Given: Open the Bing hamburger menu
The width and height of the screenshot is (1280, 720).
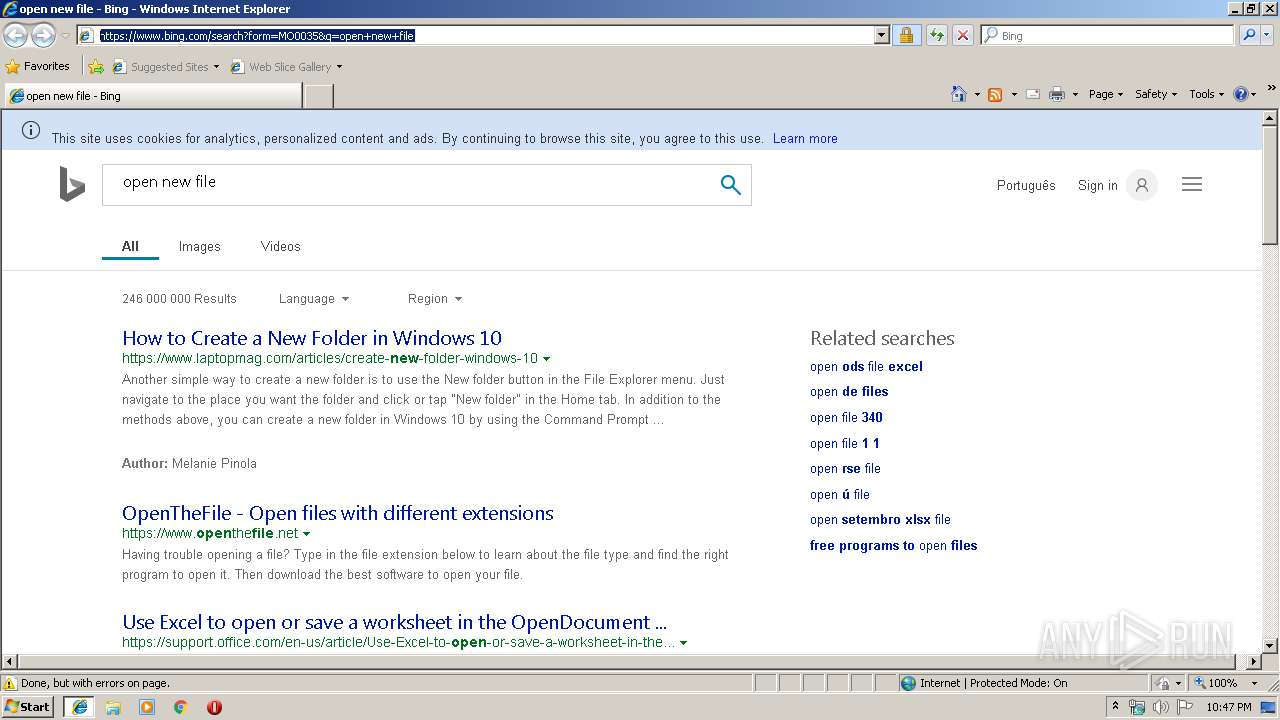Looking at the screenshot, I should 1192,184.
